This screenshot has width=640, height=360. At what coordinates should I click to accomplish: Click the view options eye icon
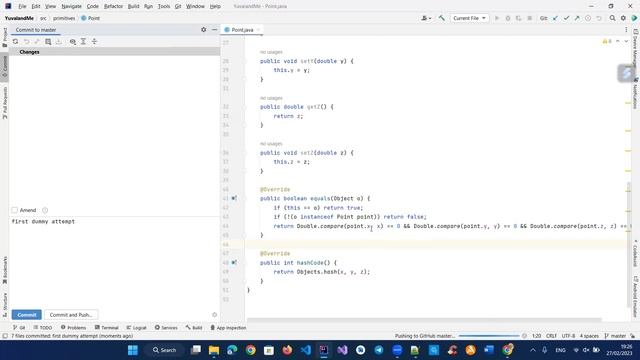(x=73, y=42)
